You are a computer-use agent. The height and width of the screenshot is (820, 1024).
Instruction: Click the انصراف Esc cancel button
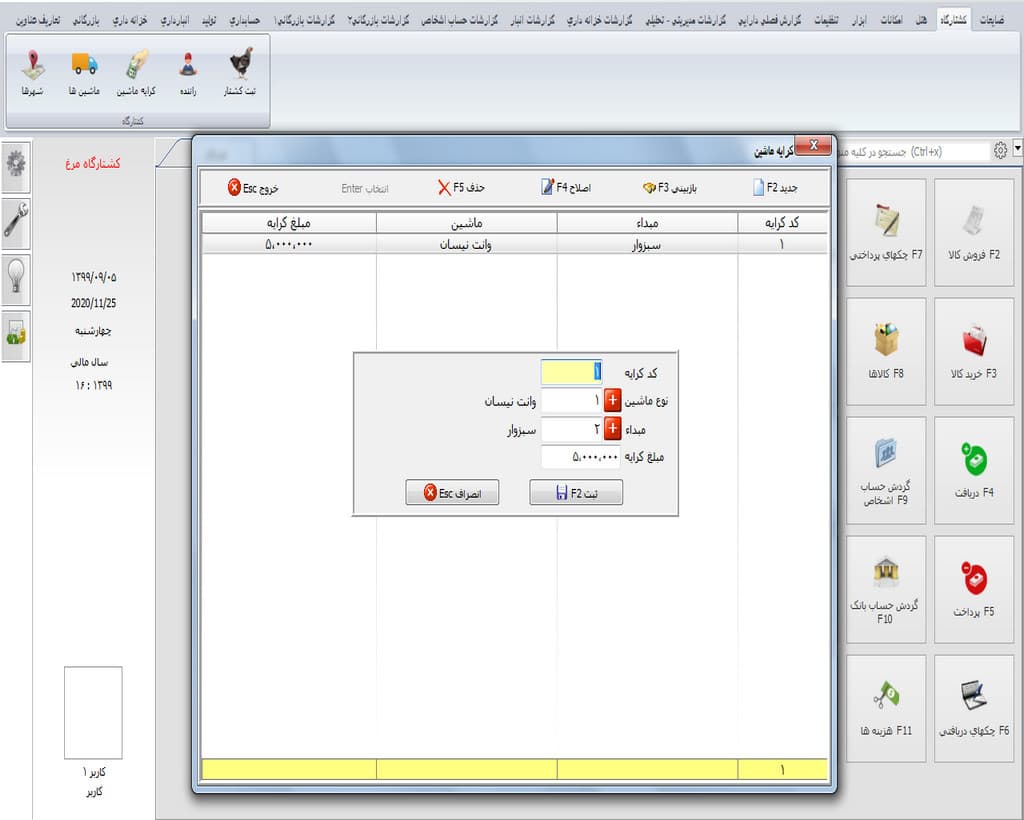[x=452, y=492]
